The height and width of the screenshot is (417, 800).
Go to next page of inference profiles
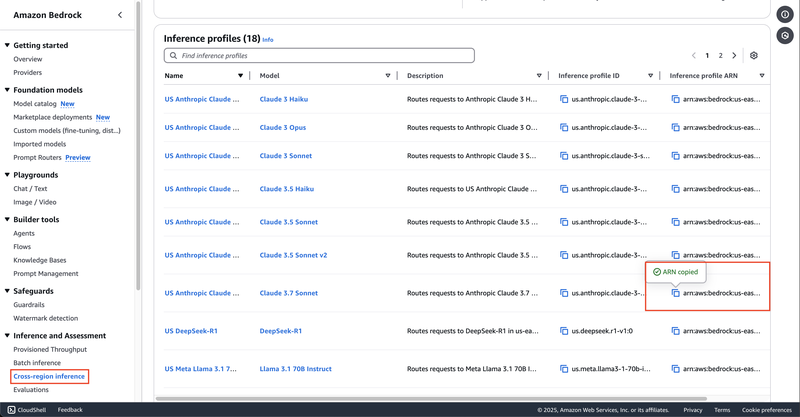pyautogui.click(x=734, y=56)
